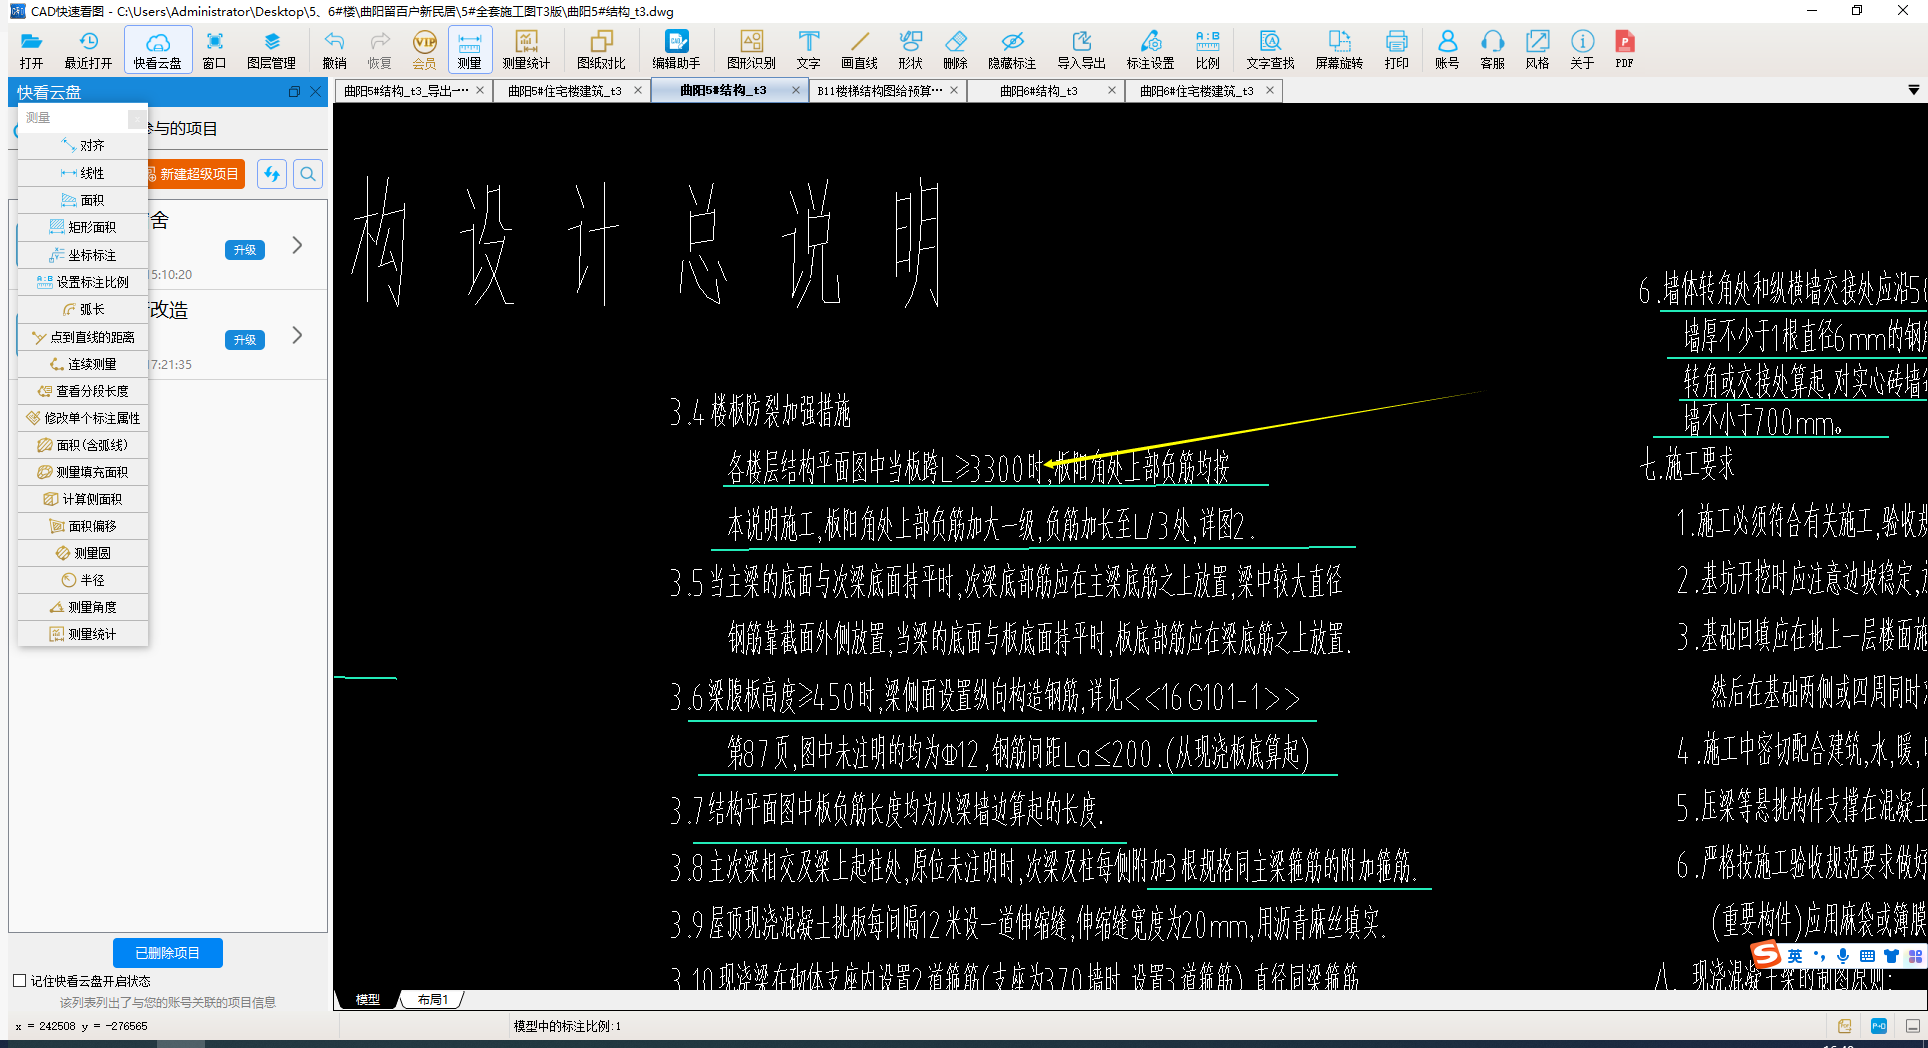Click the 新建超级项目 button

point(194,174)
